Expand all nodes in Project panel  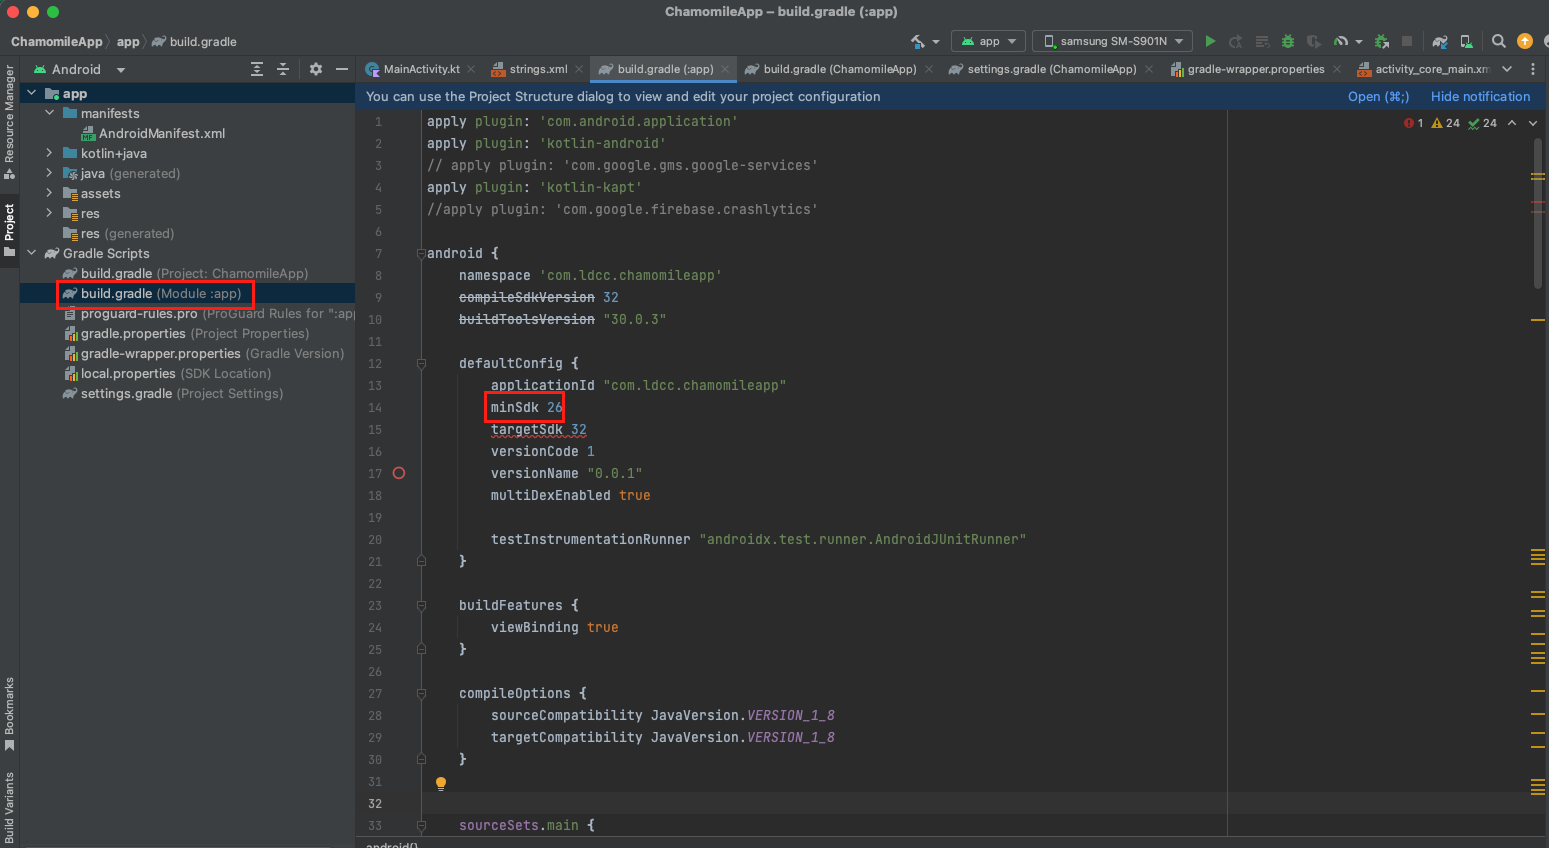pos(257,69)
